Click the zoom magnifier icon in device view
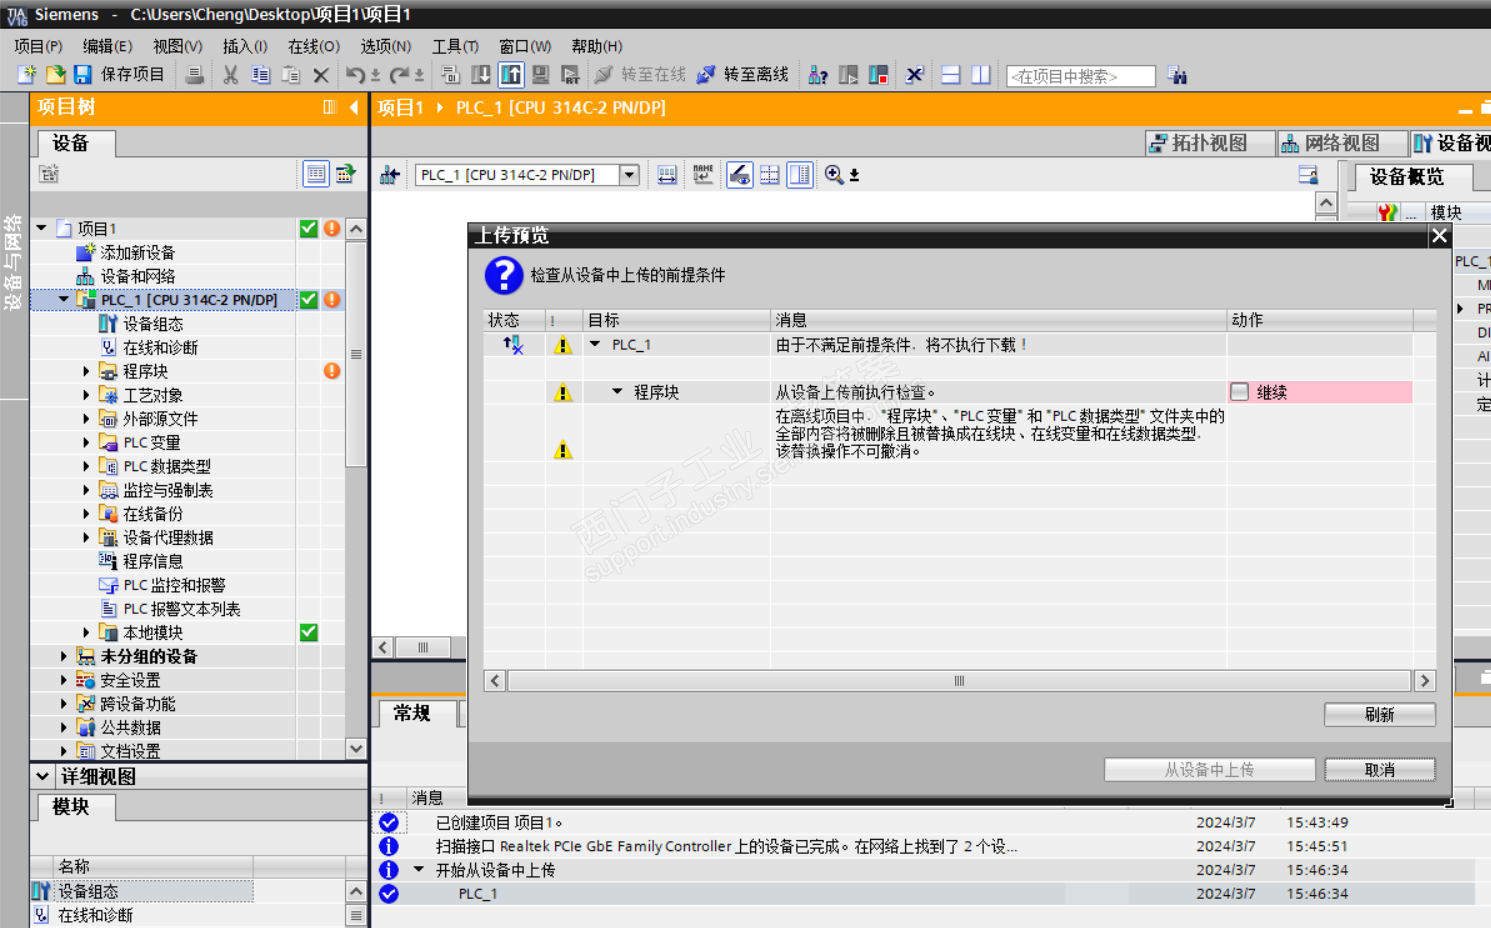Image resolution: width=1491 pixels, height=928 pixels. point(834,175)
